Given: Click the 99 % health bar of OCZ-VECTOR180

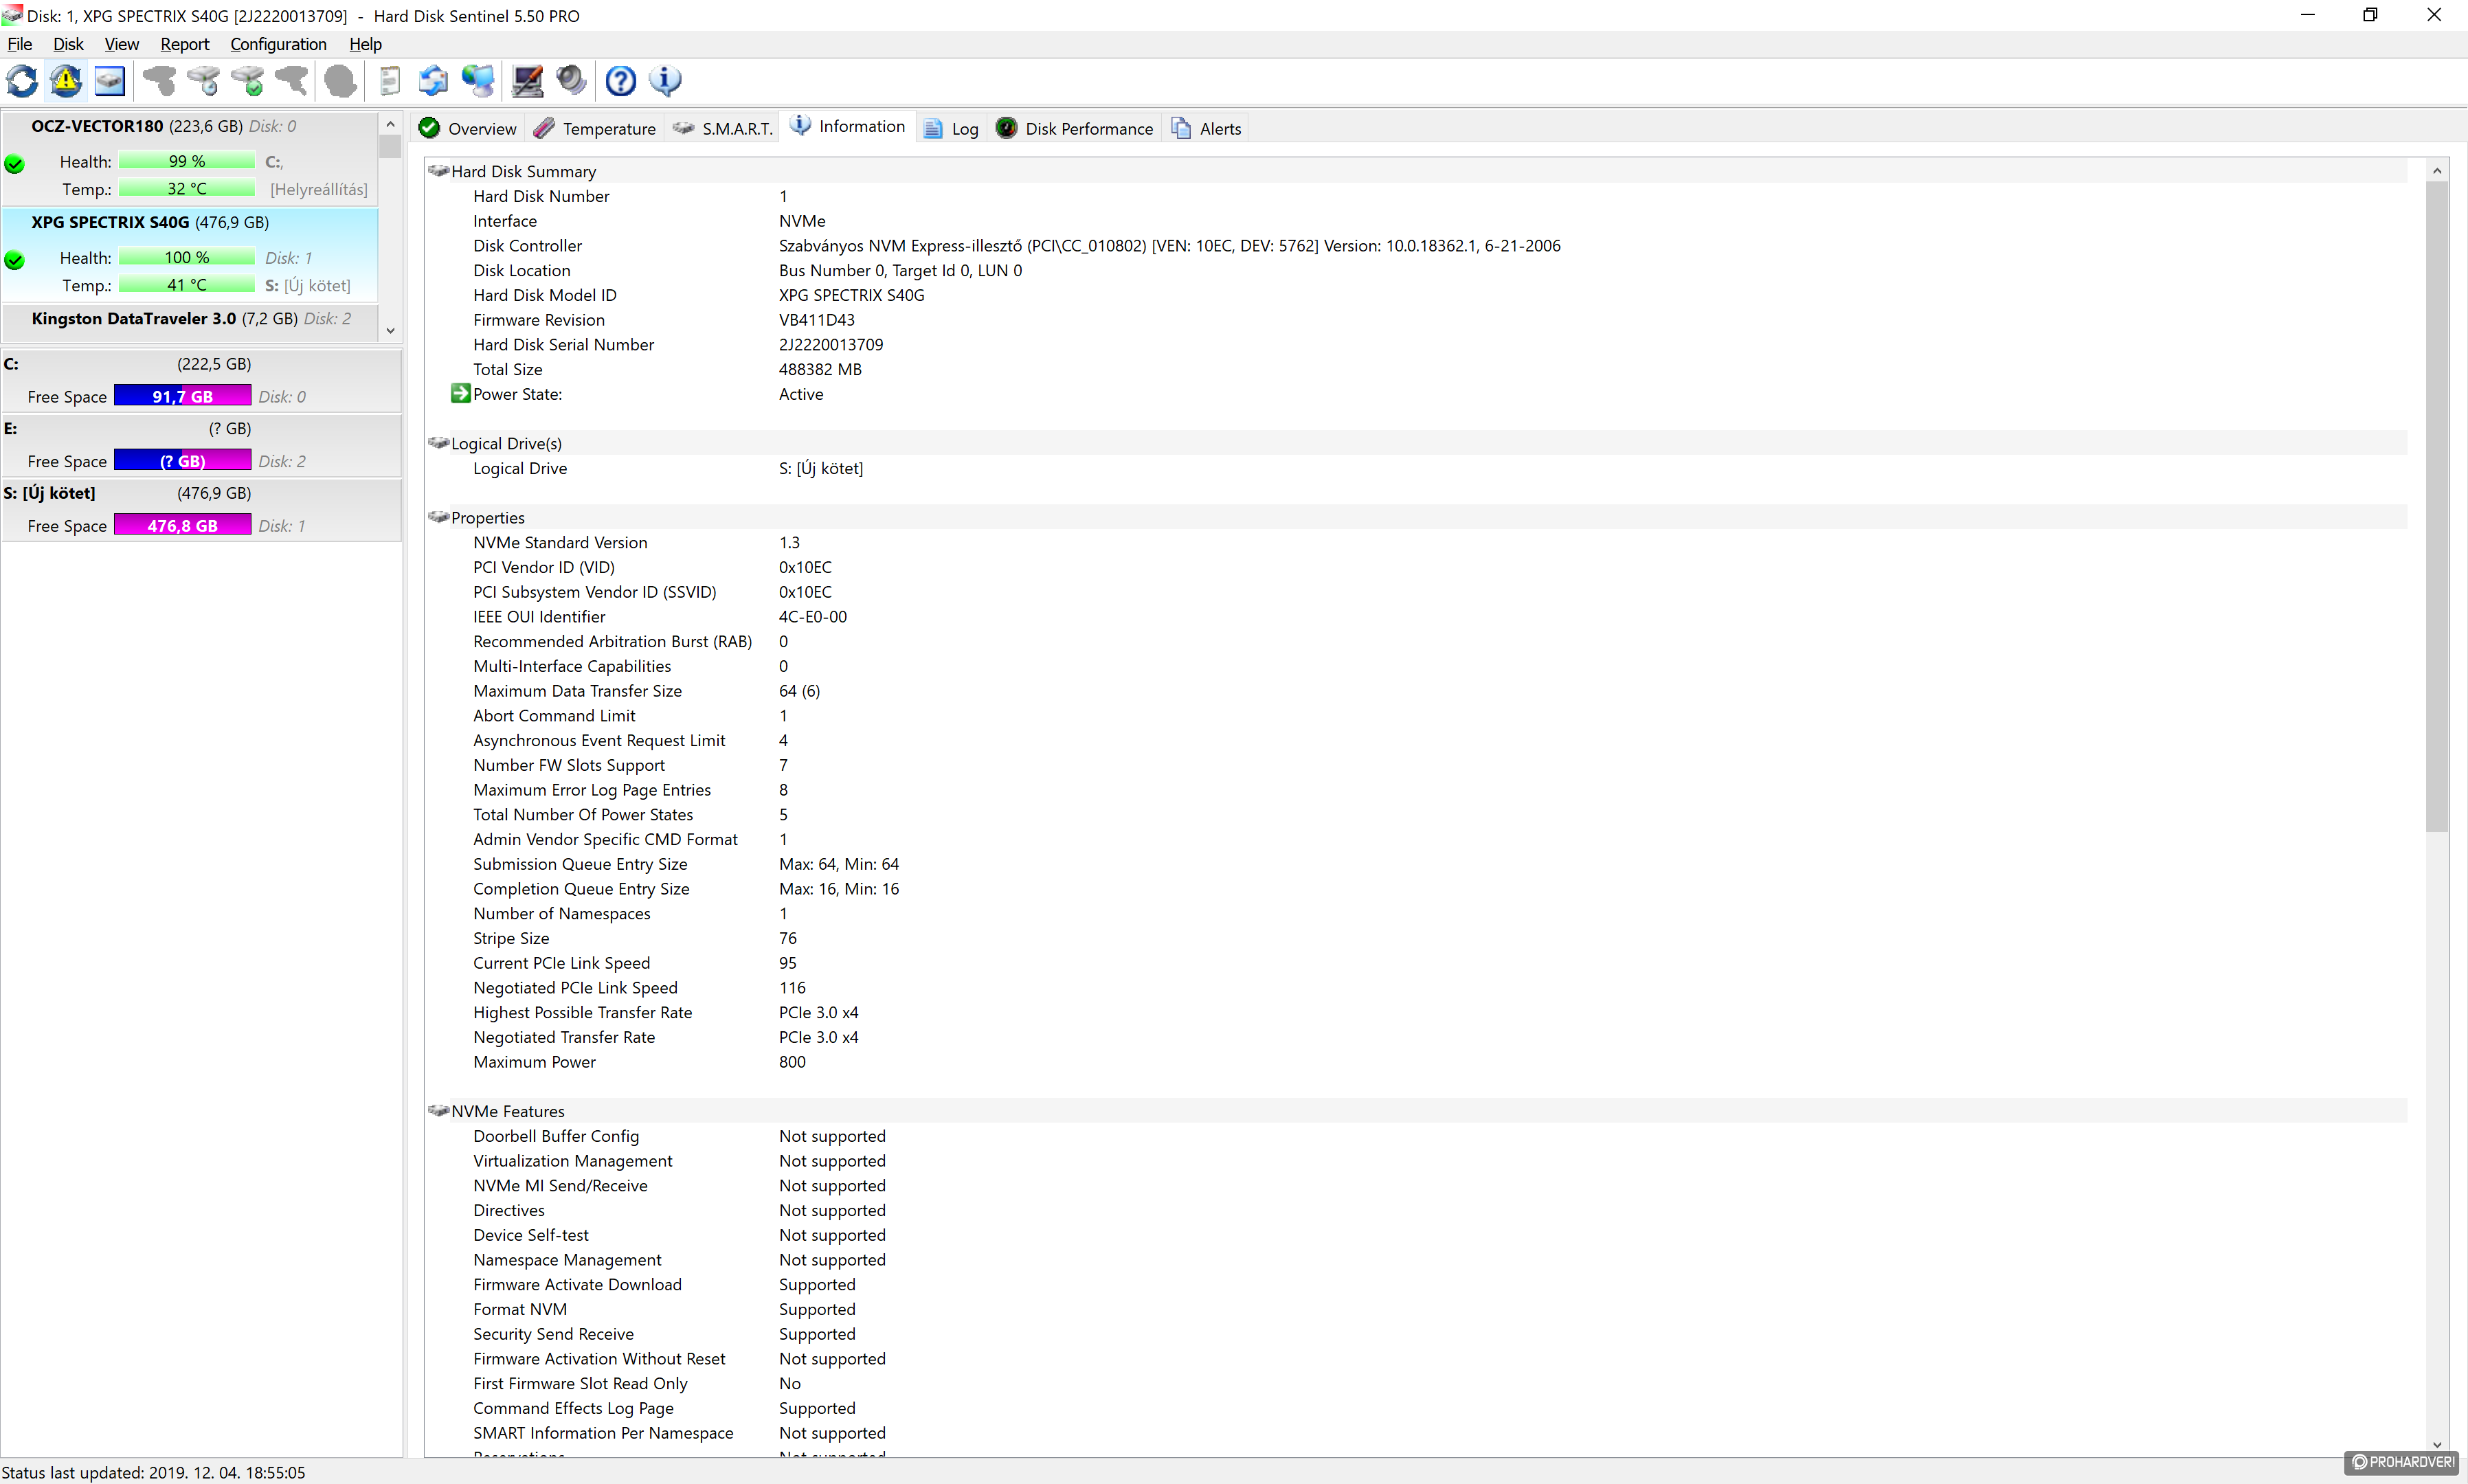Looking at the screenshot, I should (186, 161).
